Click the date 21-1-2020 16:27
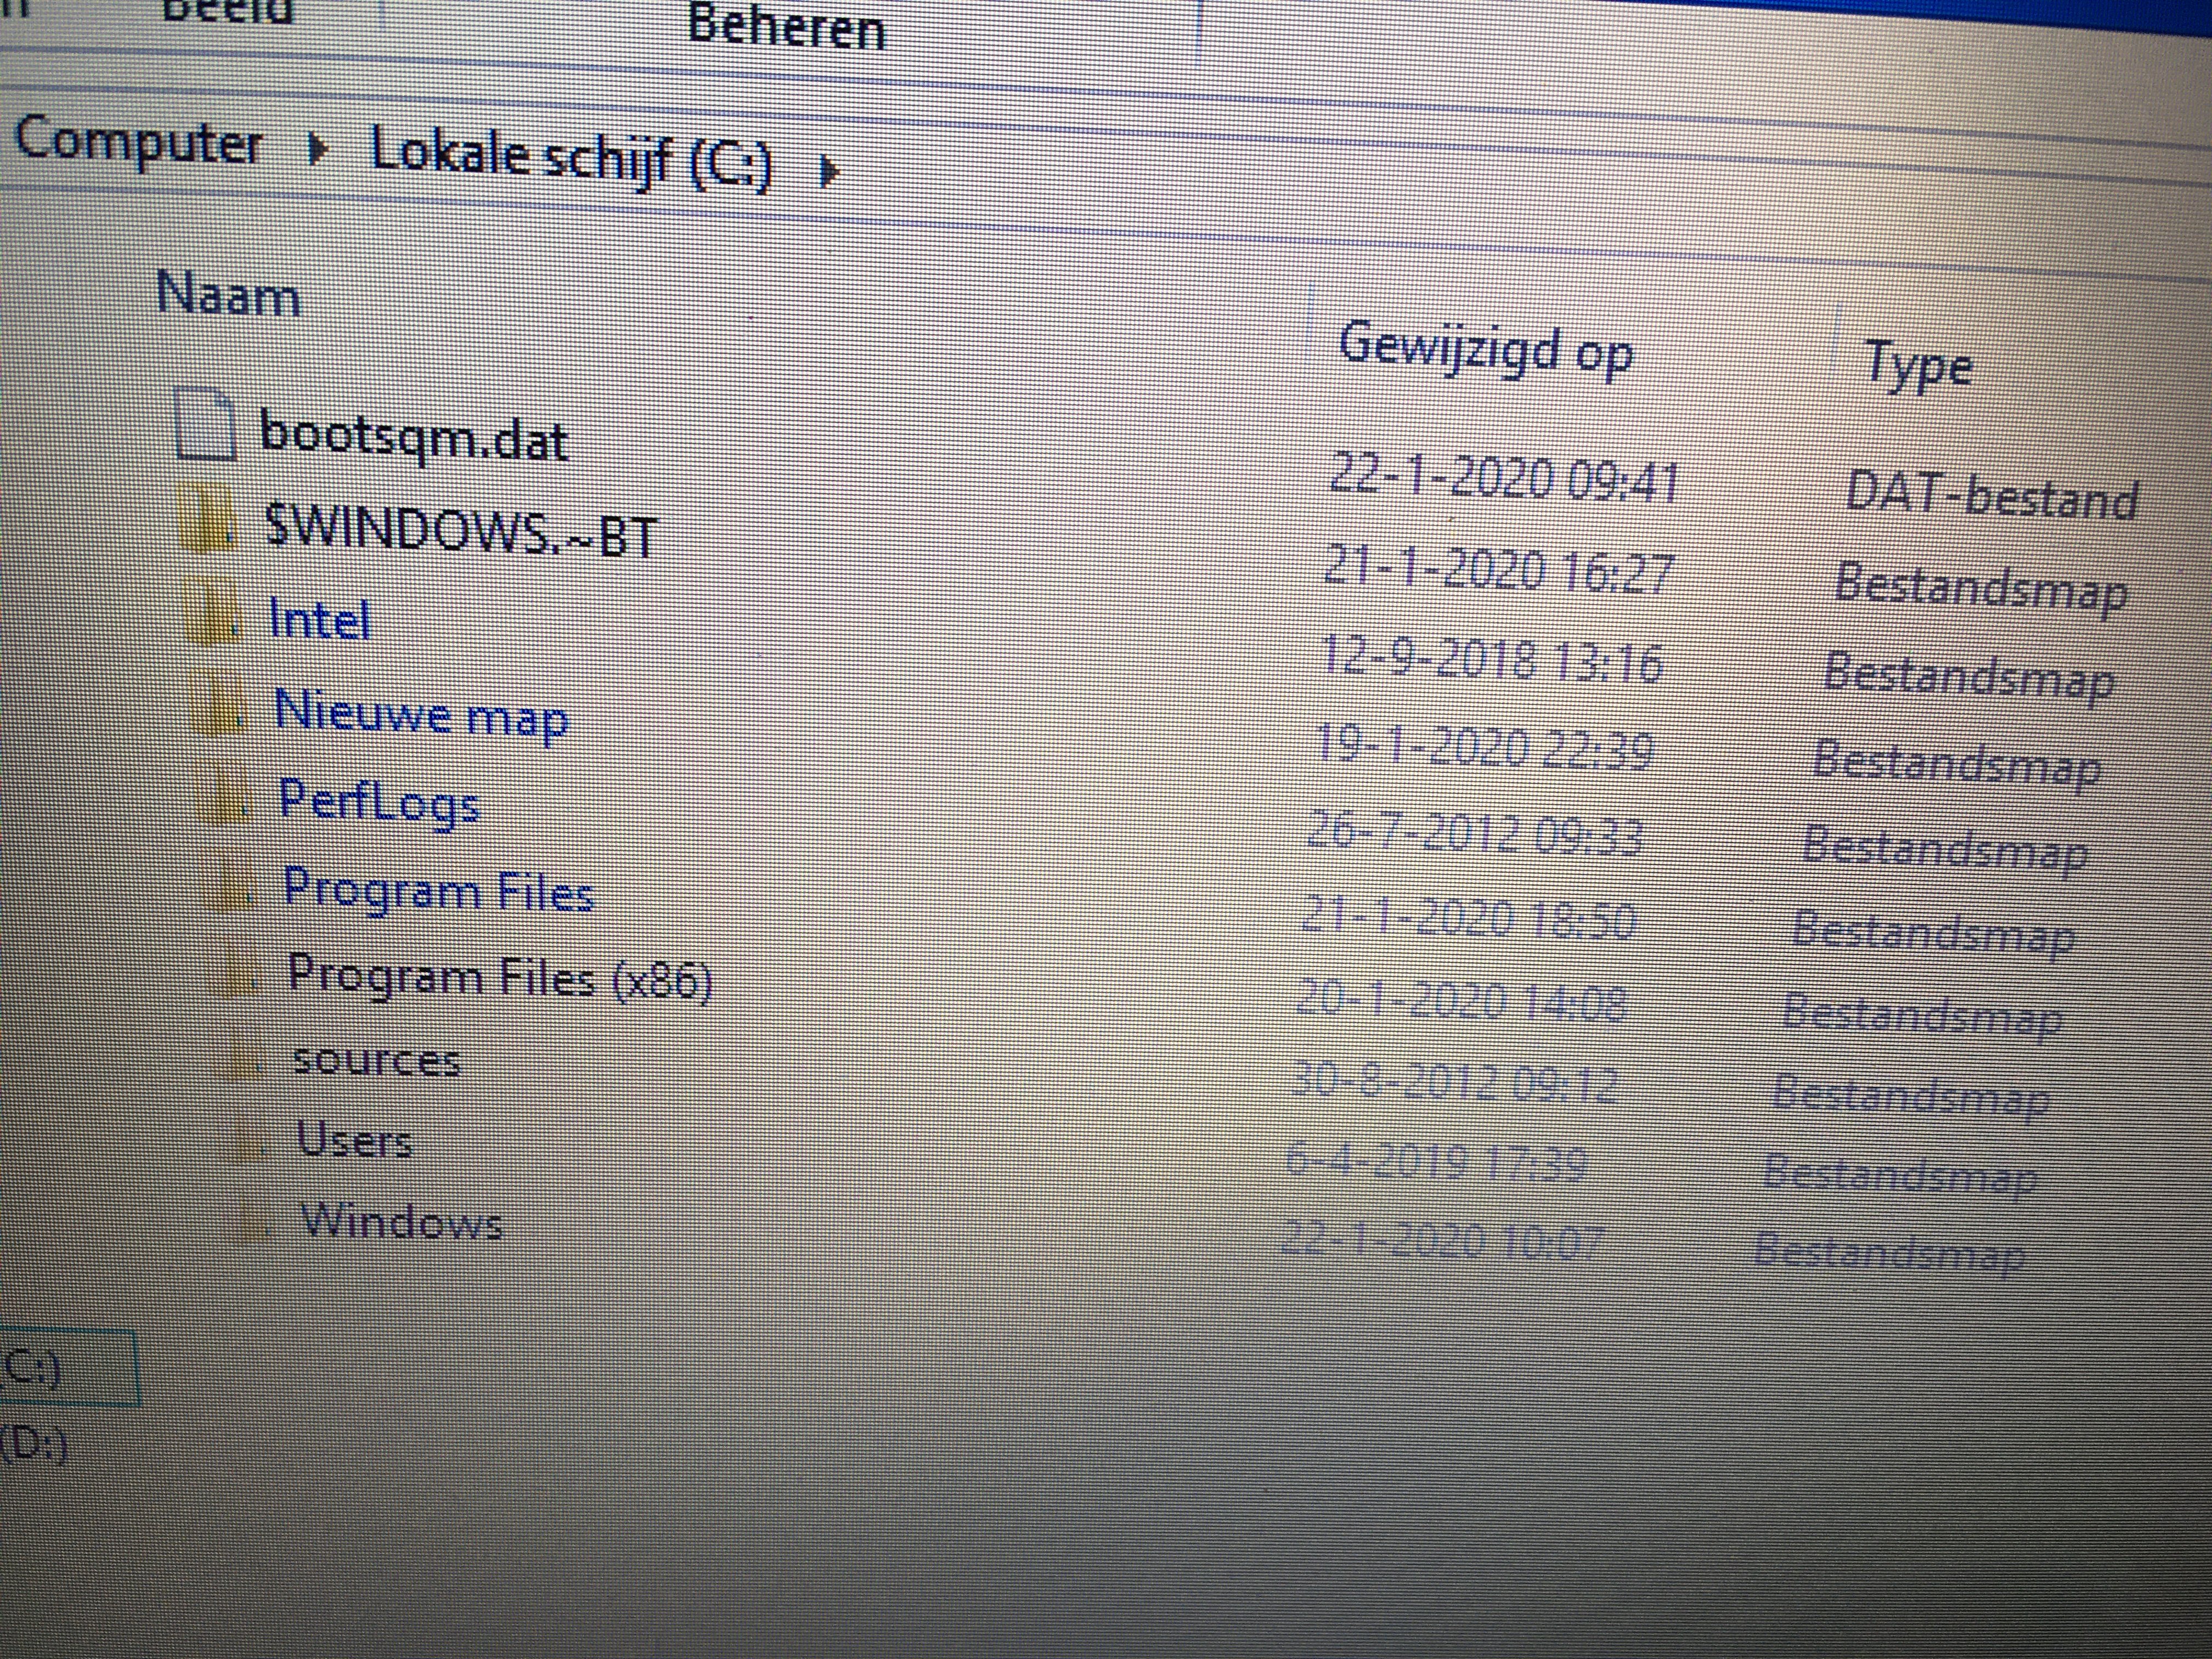 [x=1498, y=569]
